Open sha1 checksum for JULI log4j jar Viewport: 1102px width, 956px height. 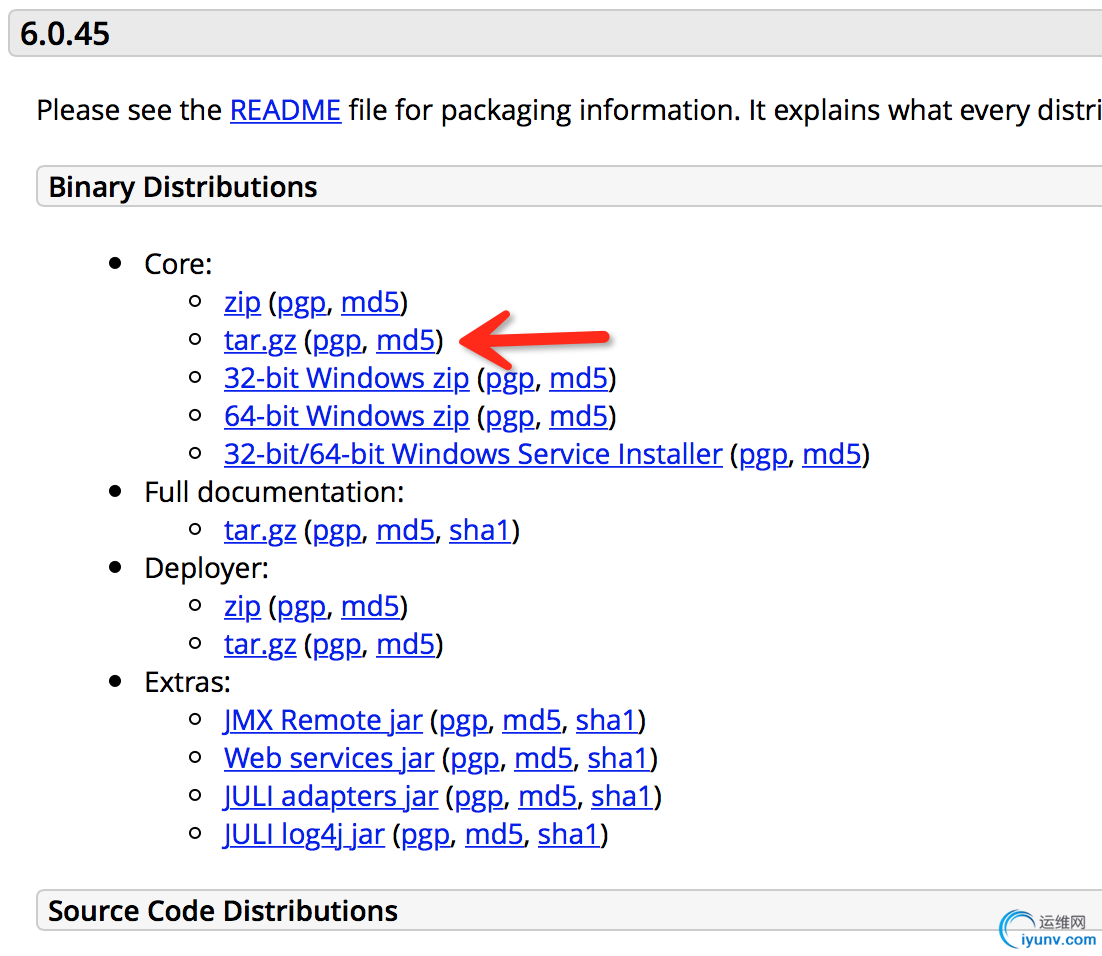568,835
